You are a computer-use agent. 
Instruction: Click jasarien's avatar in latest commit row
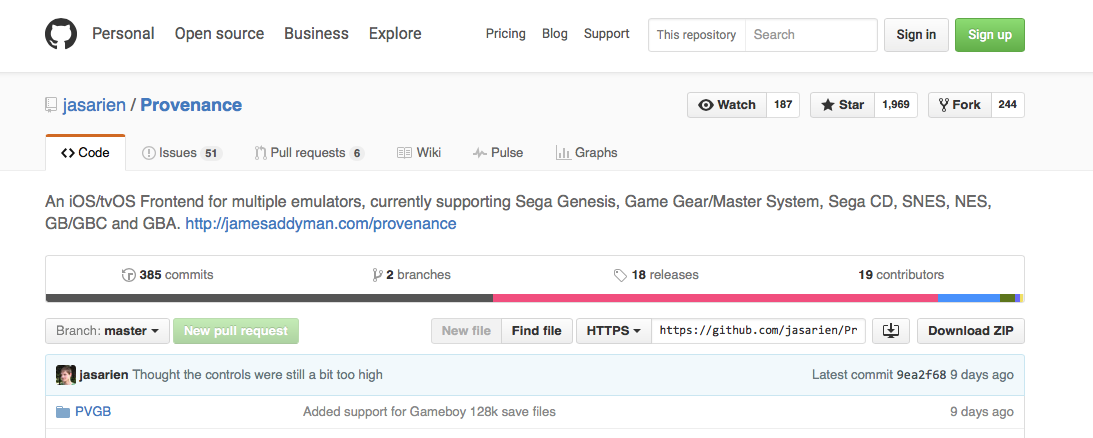pyautogui.click(x=66, y=375)
